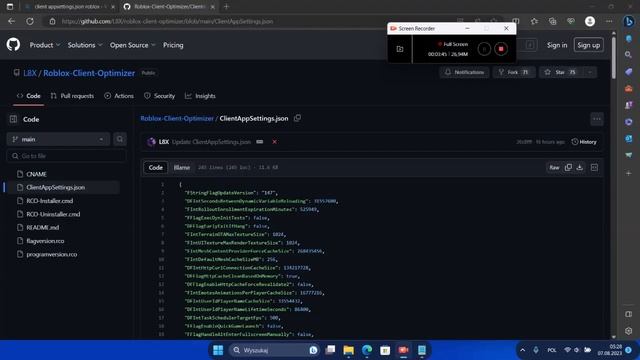Show hidden system tray icons
640x360 pixels.
(522, 350)
